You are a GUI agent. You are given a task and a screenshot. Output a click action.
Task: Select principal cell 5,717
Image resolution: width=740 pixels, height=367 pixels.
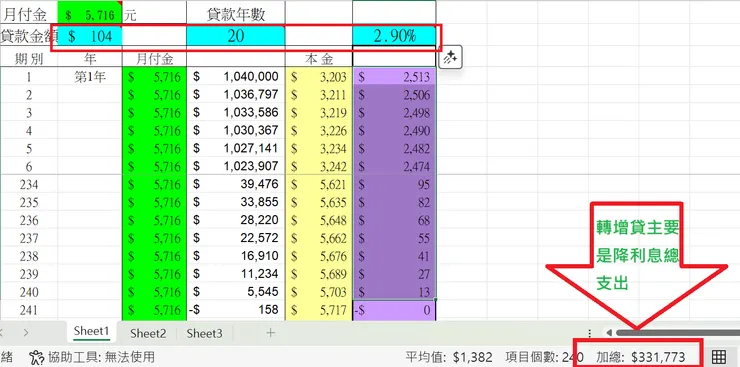[x=319, y=310]
